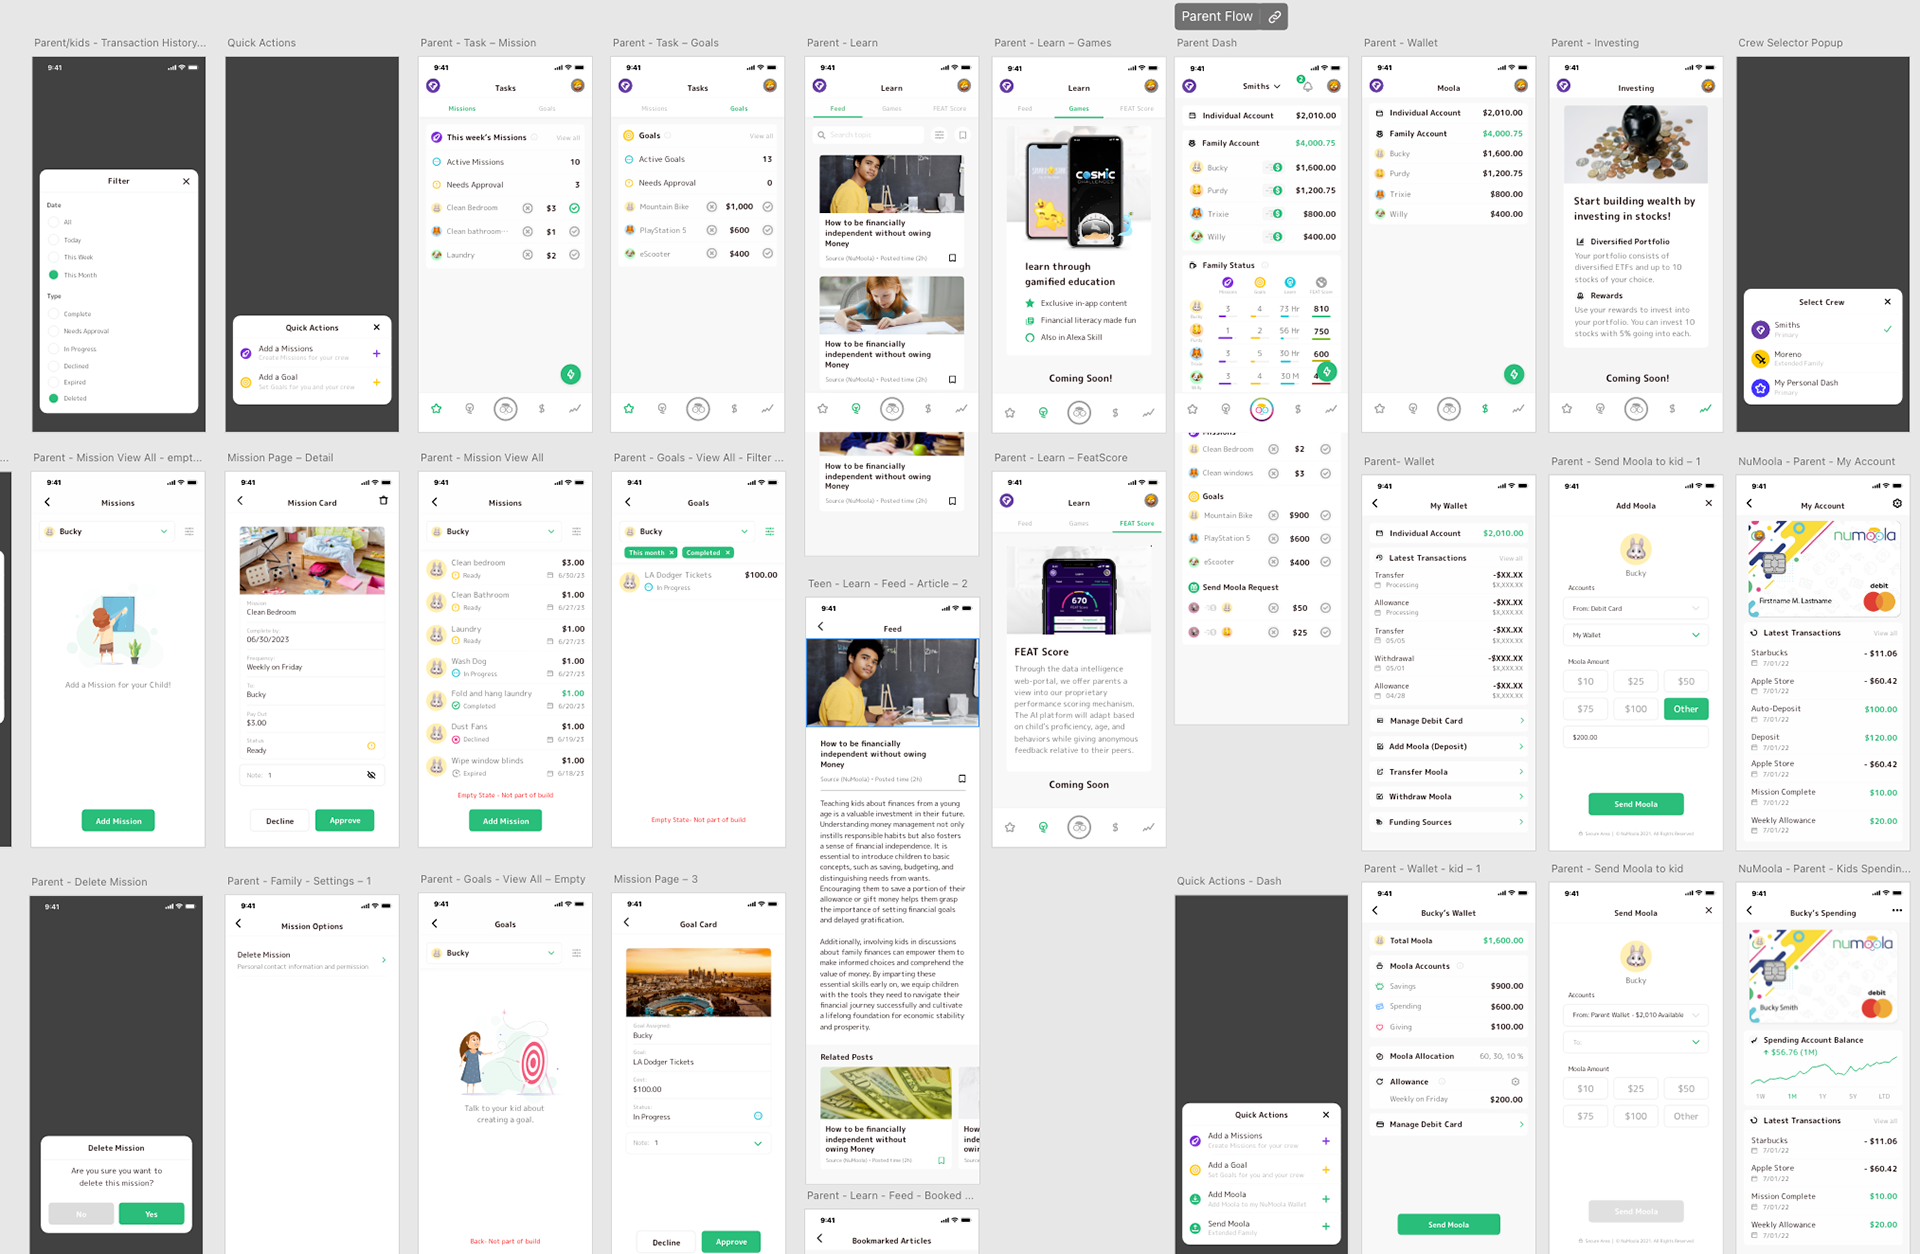Click dollar nav icon in Parent - Wallet bottom bar
1920x1254 pixels.
1485,408
